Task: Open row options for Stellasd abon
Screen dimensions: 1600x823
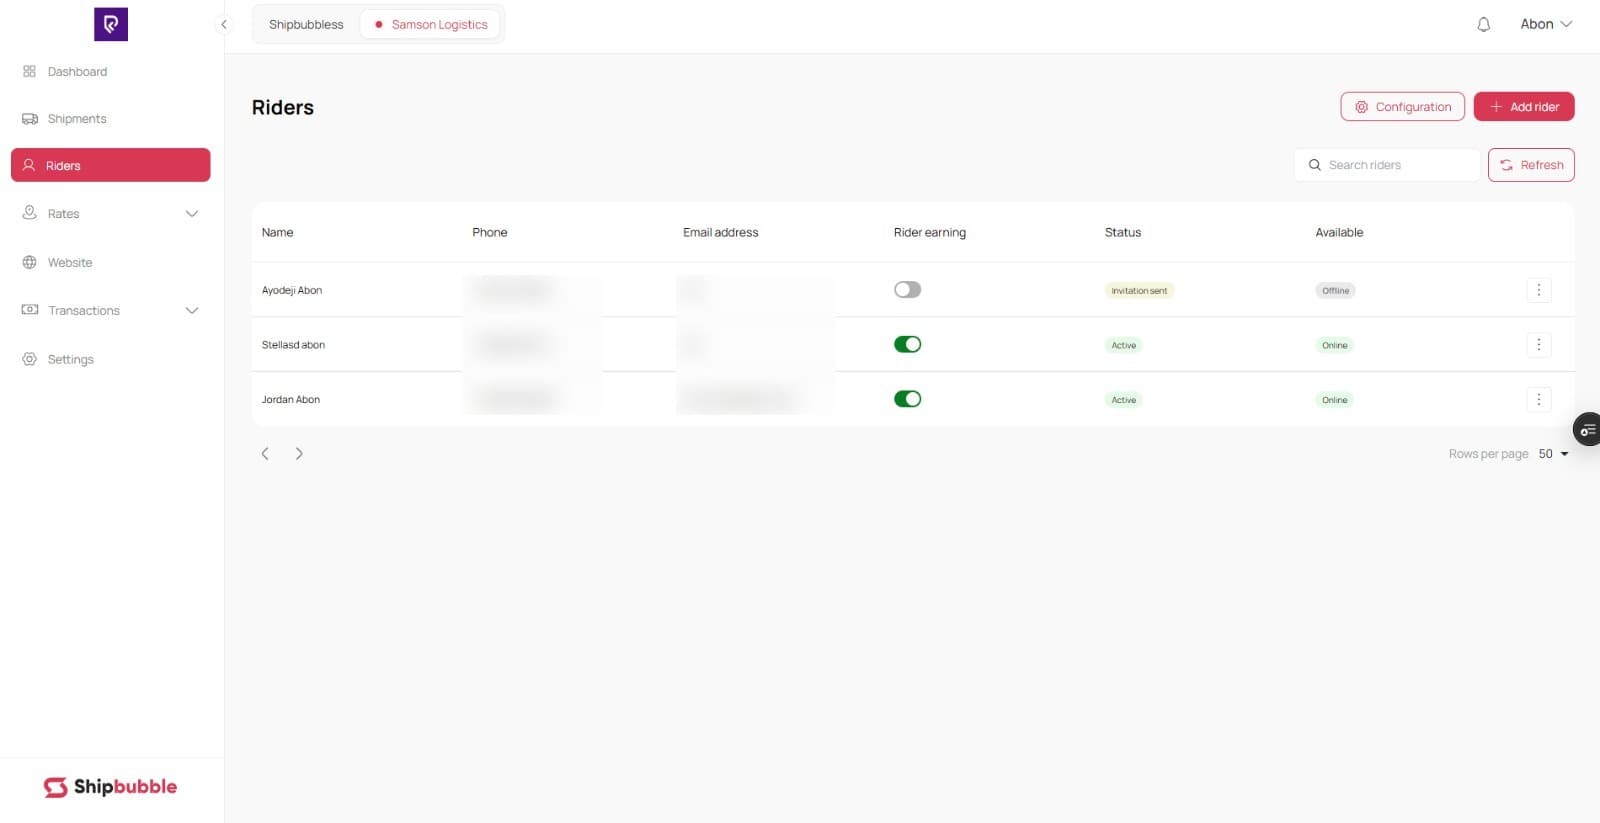Action: coord(1539,345)
